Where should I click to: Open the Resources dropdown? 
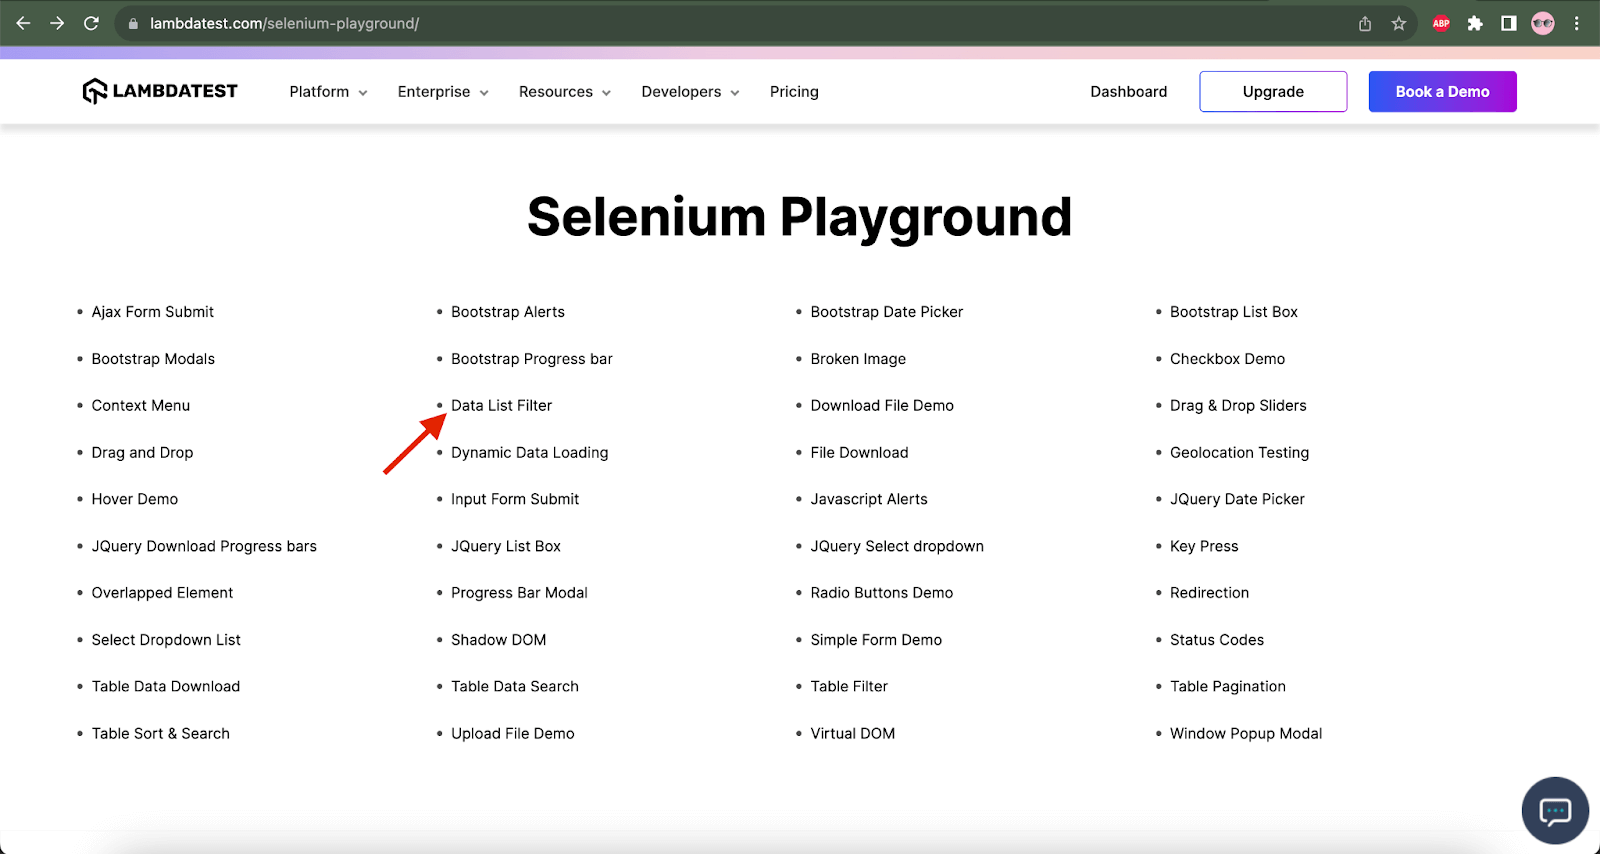(x=564, y=92)
